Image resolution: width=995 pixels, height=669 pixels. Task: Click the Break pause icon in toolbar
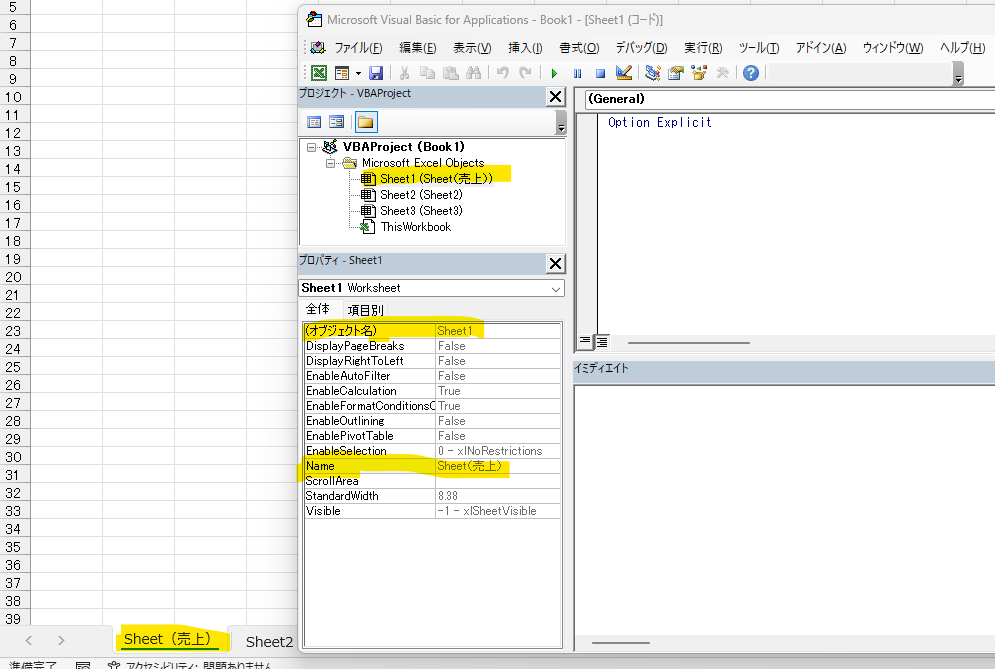click(x=577, y=74)
